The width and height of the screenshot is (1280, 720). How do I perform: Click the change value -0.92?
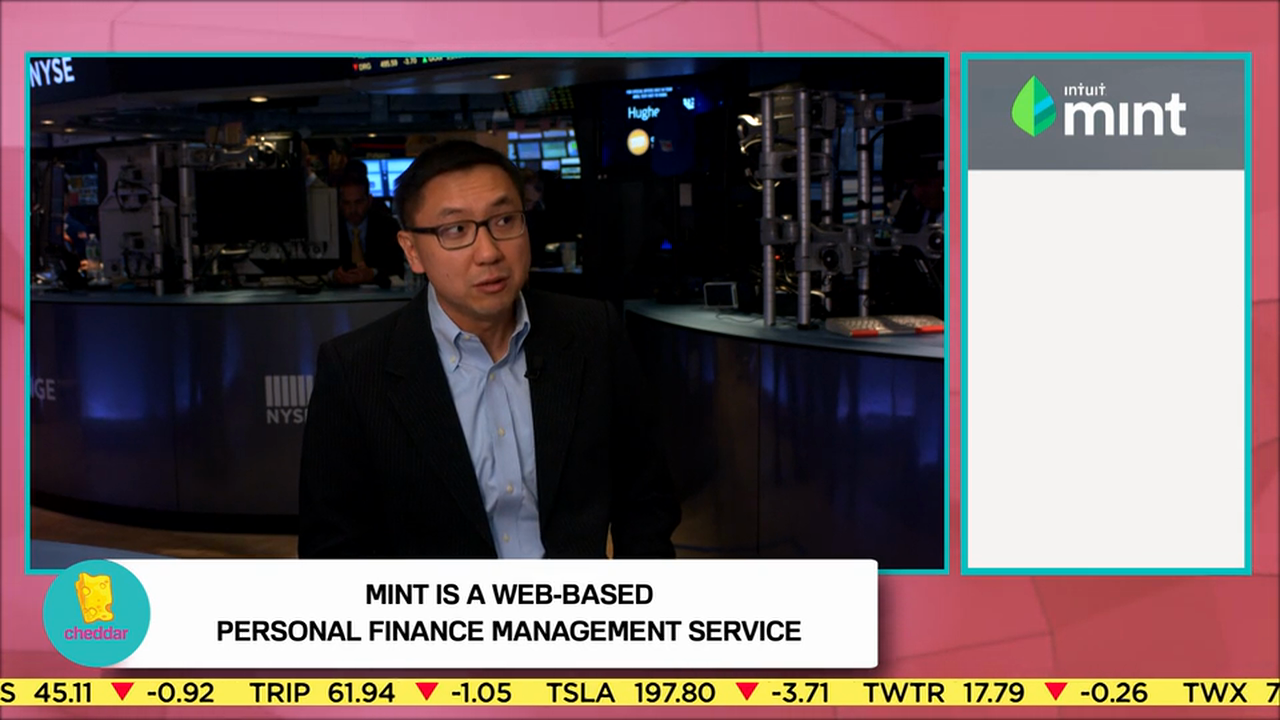(x=180, y=692)
